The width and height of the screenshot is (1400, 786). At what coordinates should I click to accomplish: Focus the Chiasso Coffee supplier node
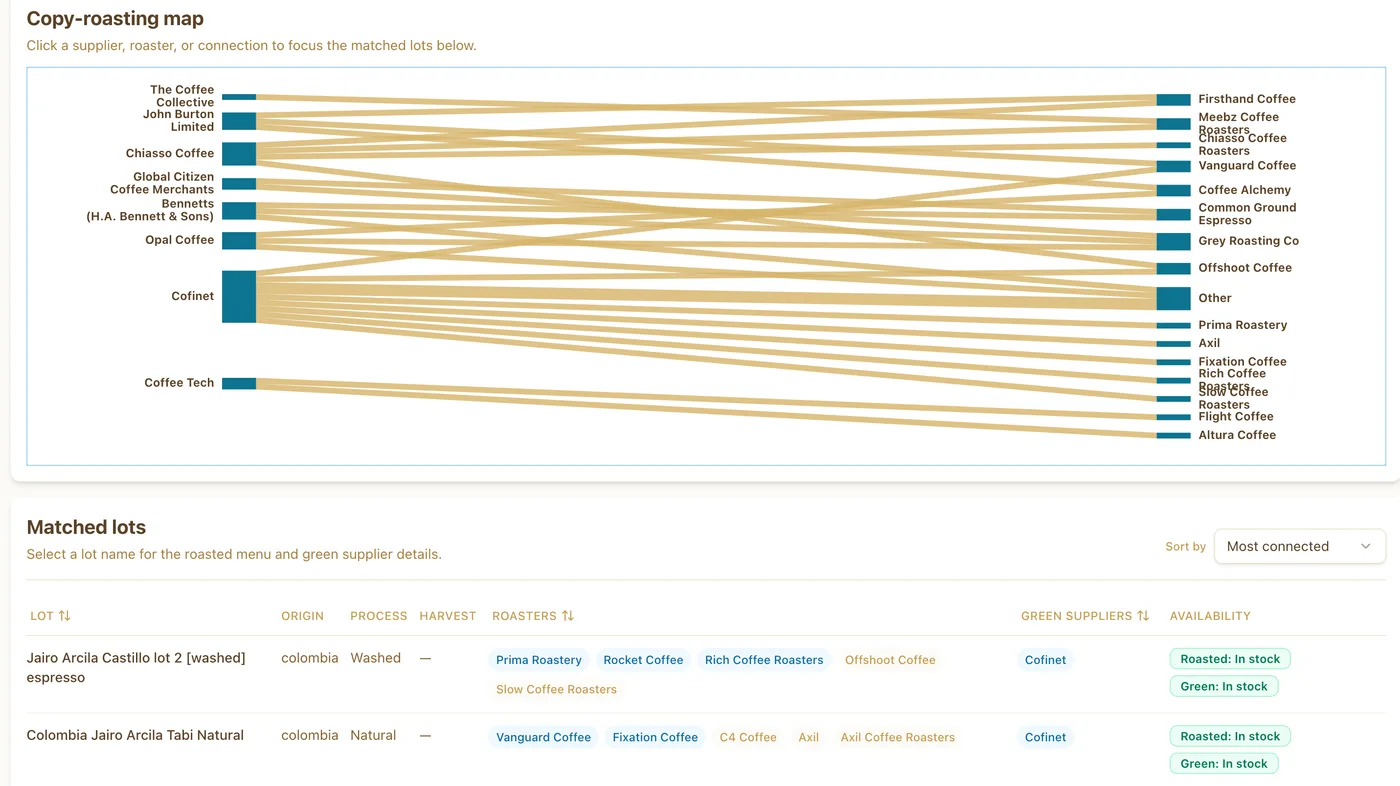239,153
